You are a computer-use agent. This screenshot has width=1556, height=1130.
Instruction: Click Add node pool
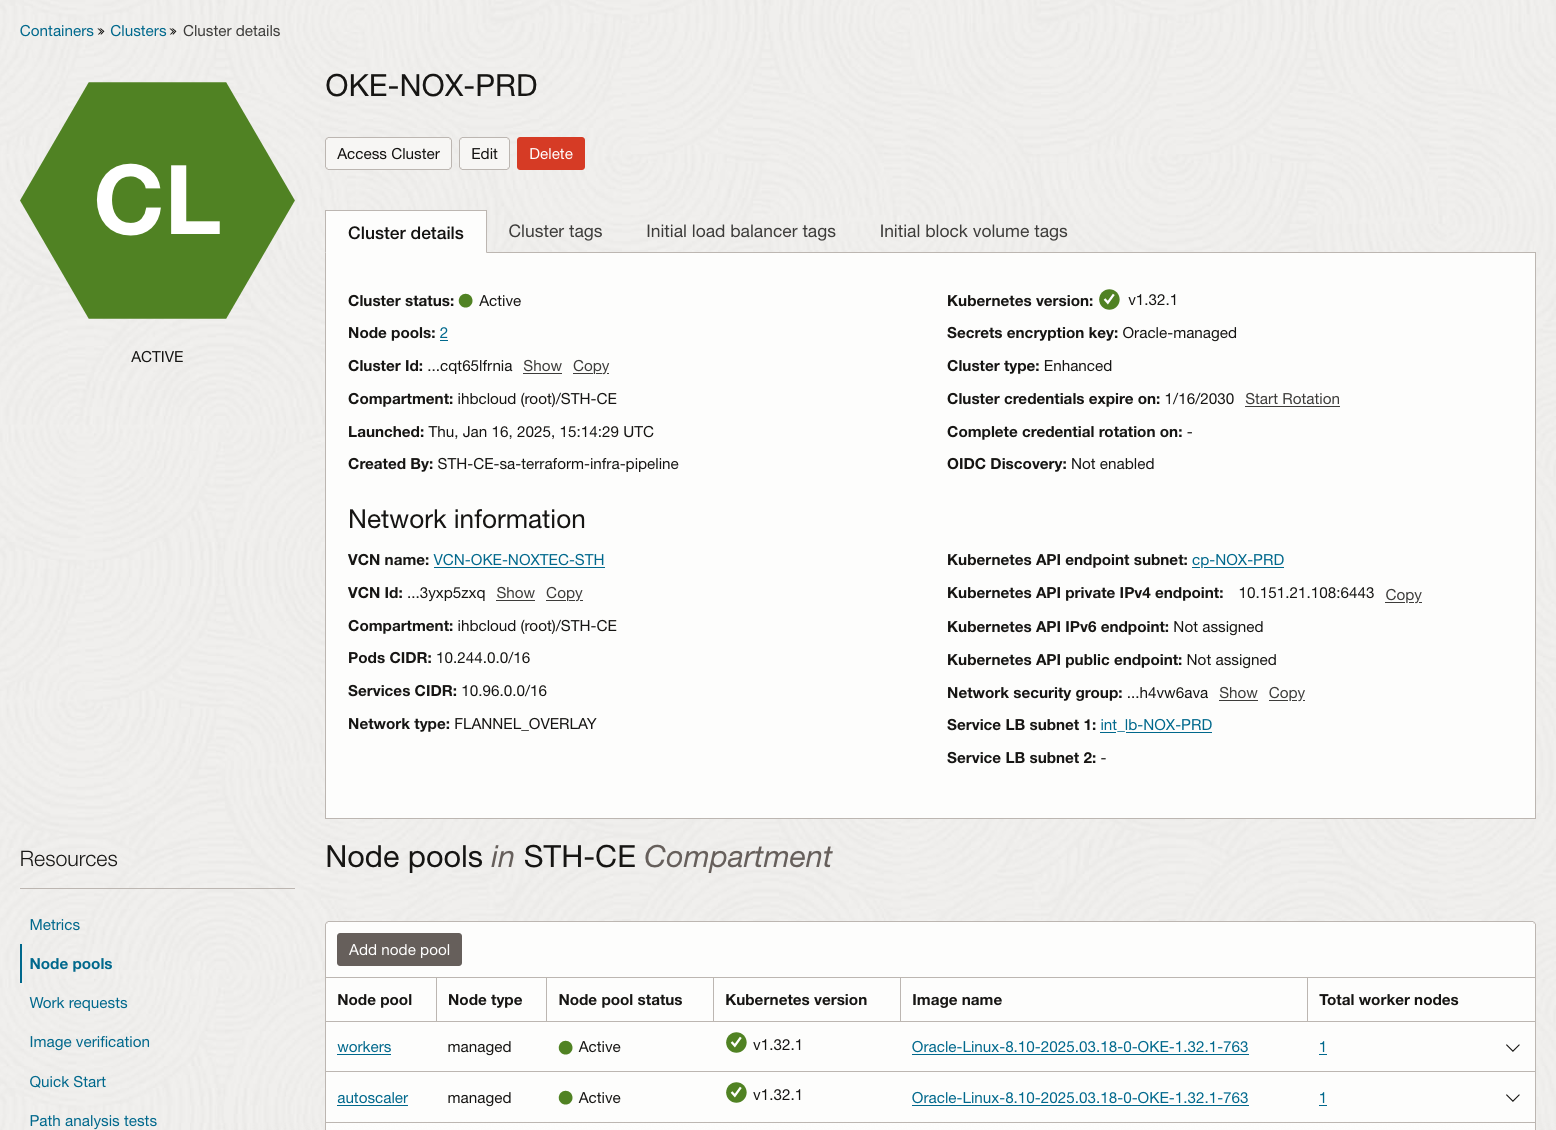[x=399, y=949]
